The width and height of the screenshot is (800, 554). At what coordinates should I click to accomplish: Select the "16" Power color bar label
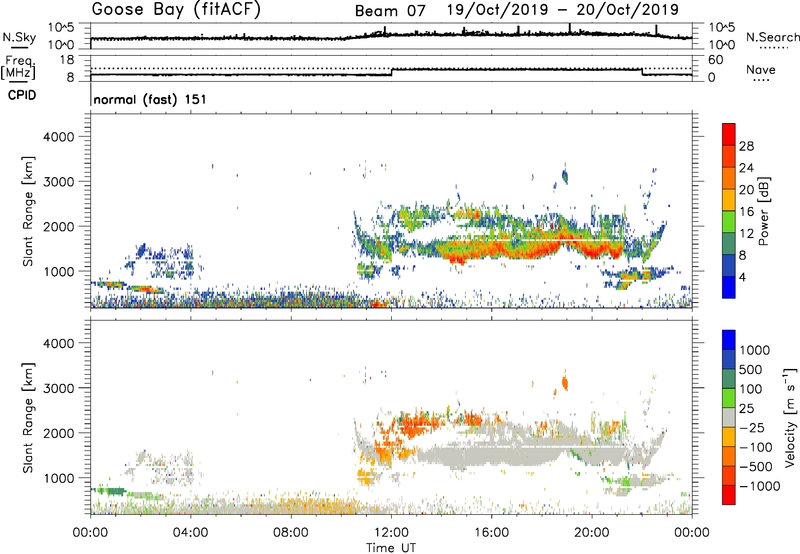pyautogui.click(x=746, y=212)
